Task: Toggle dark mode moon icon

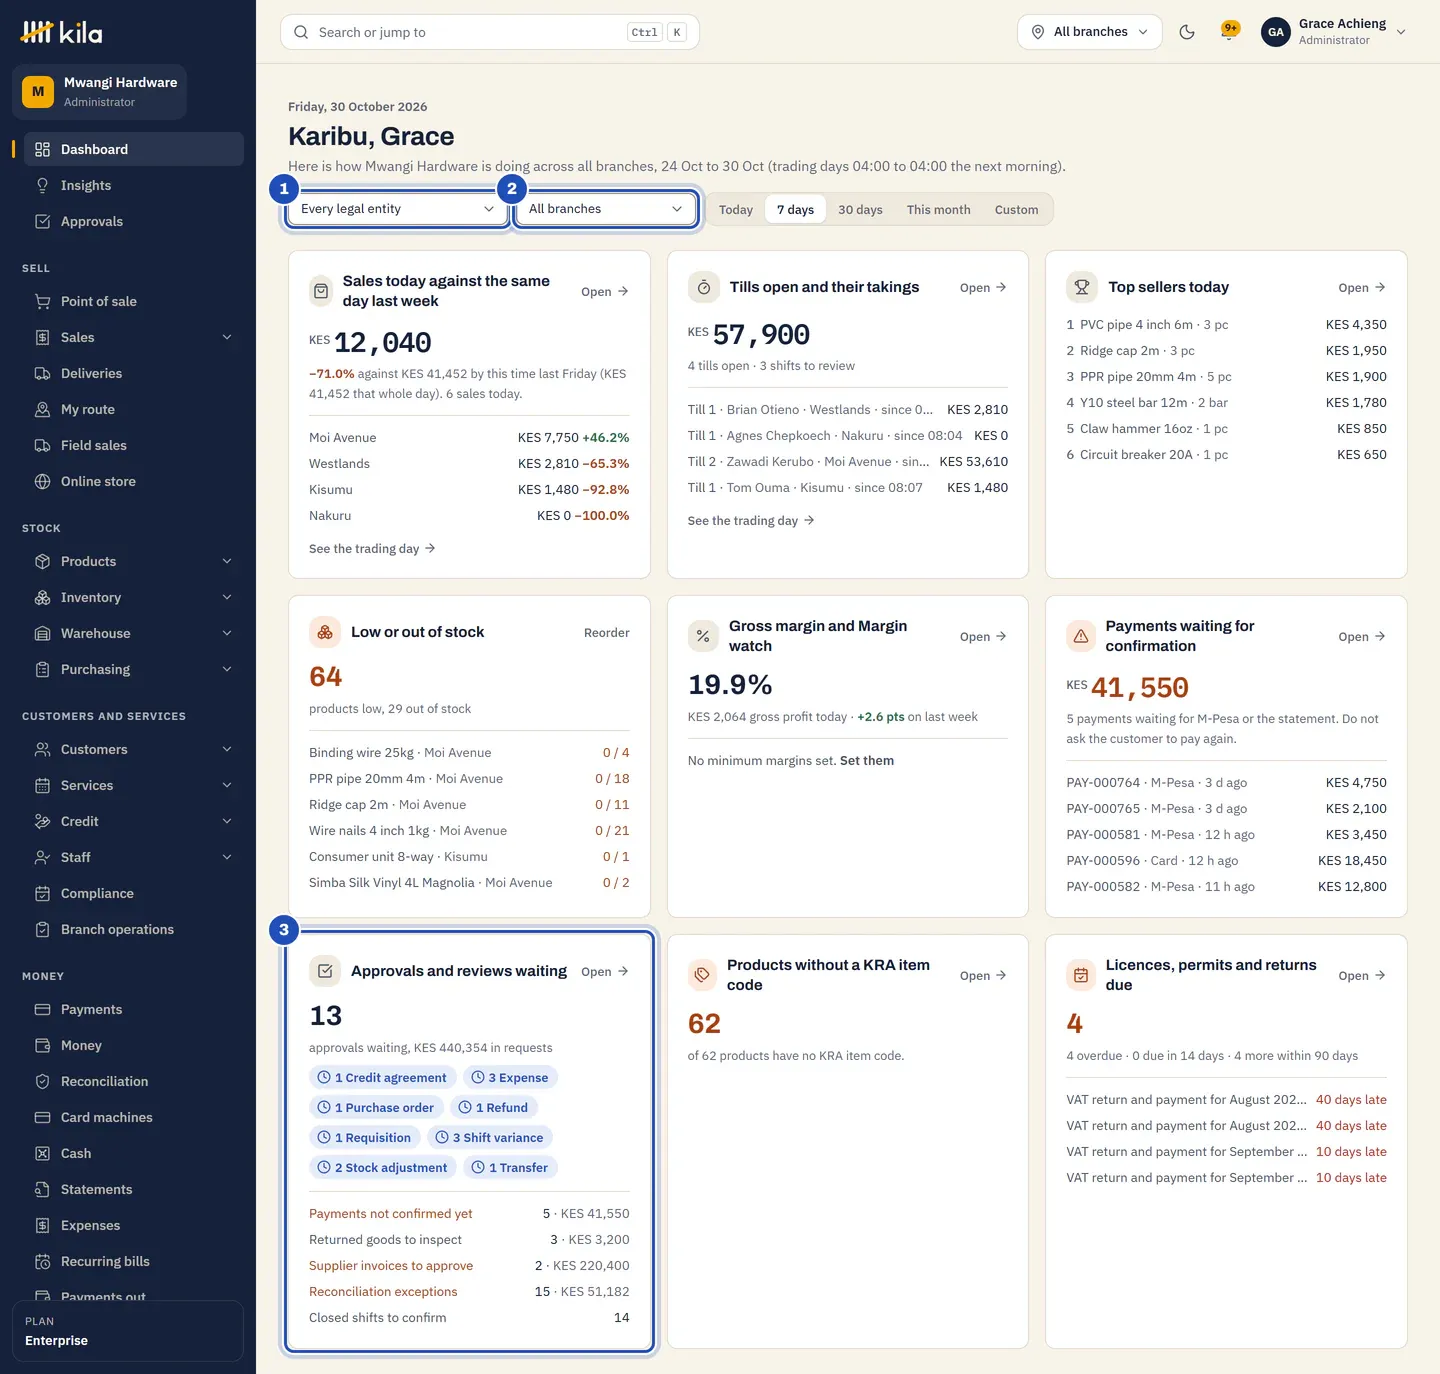Action: pyautogui.click(x=1187, y=32)
